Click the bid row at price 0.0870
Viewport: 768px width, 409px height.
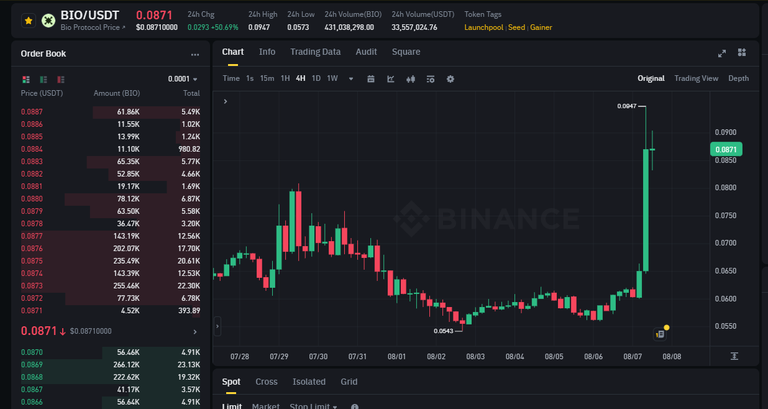[110, 352]
